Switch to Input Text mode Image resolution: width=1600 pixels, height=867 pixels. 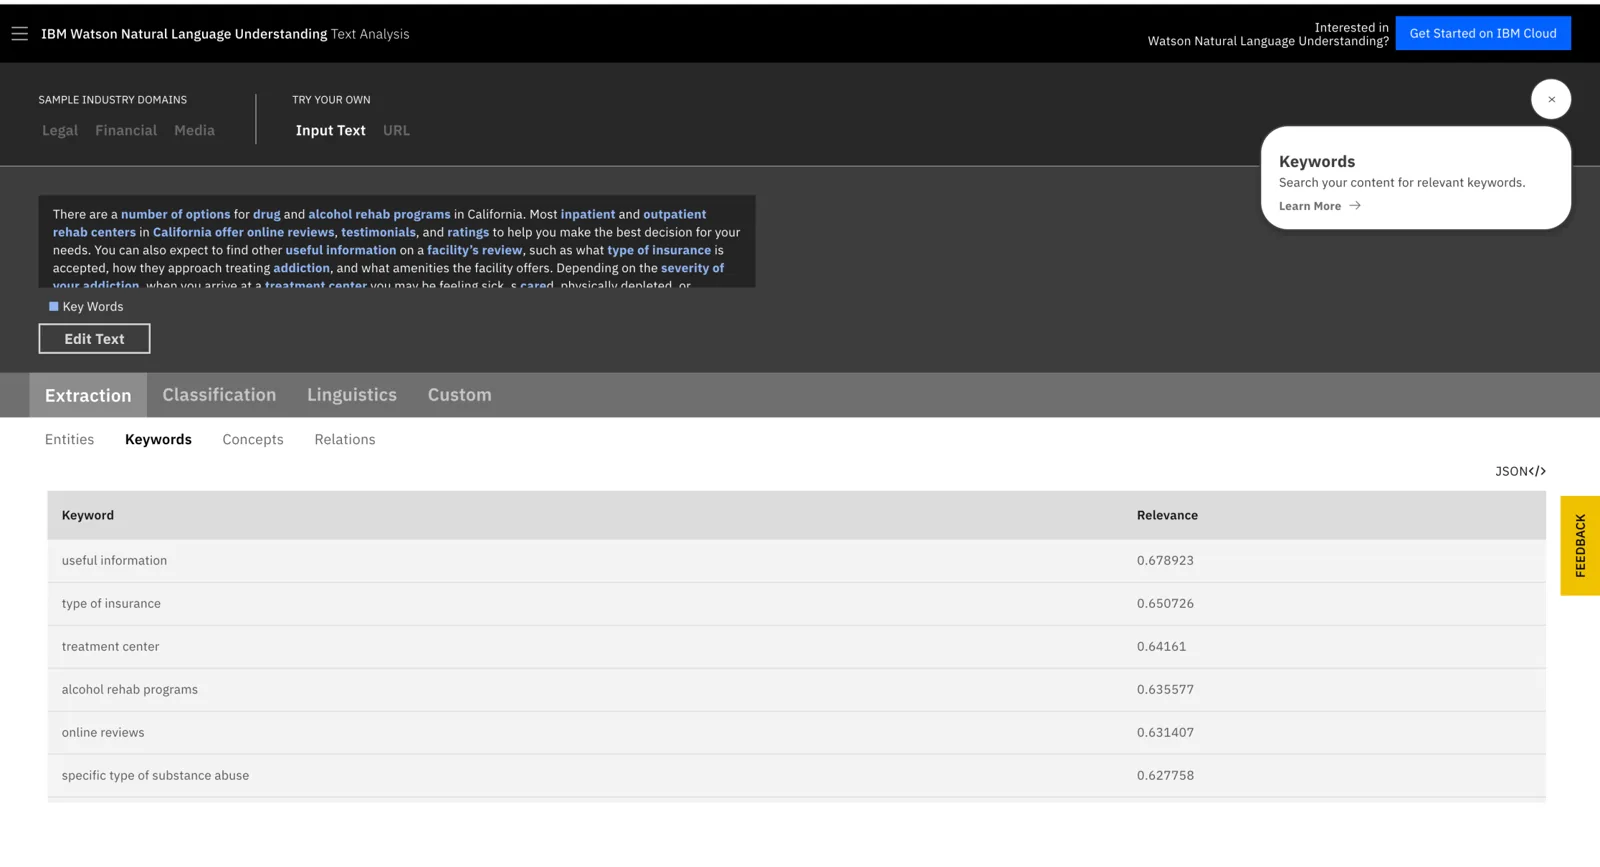click(x=330, y=130)
